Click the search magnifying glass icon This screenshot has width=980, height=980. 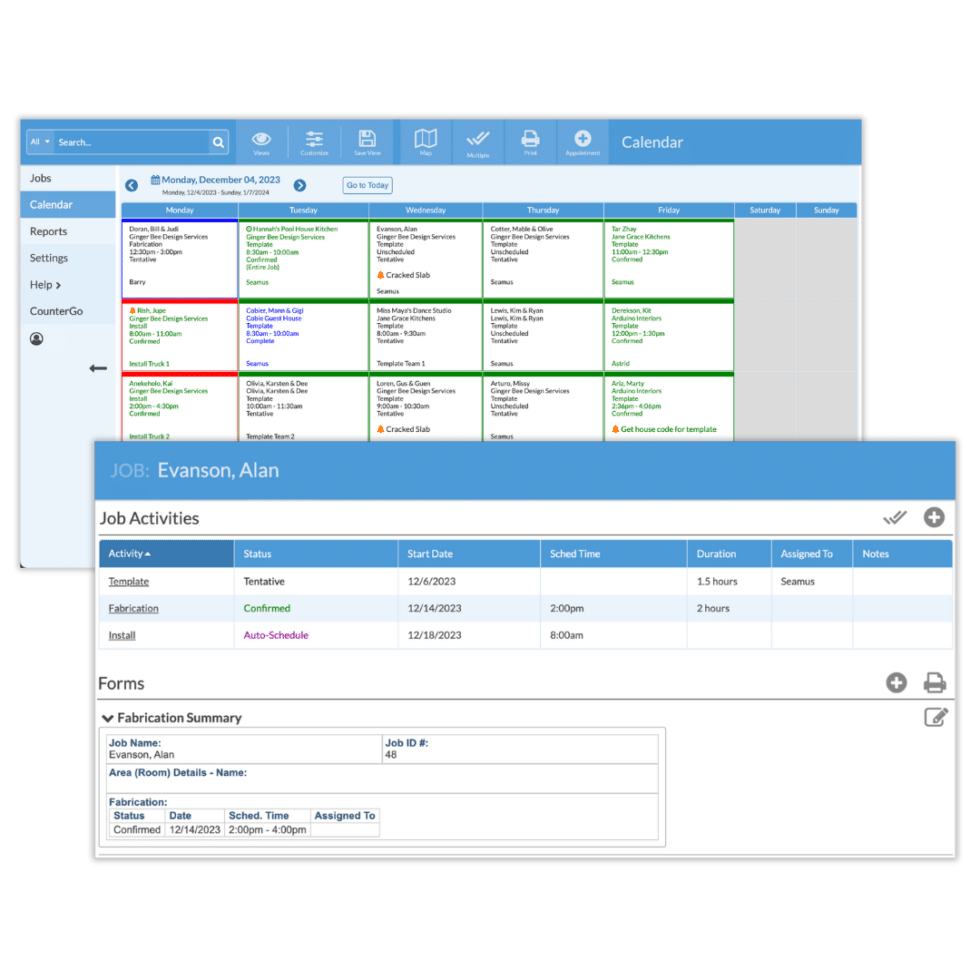pos(218,143)
